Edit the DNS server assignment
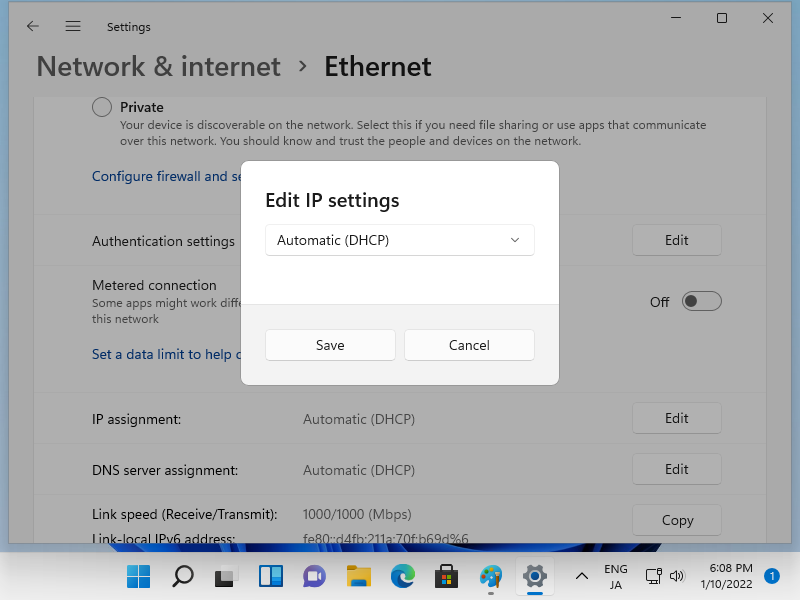 coord(677,469)
